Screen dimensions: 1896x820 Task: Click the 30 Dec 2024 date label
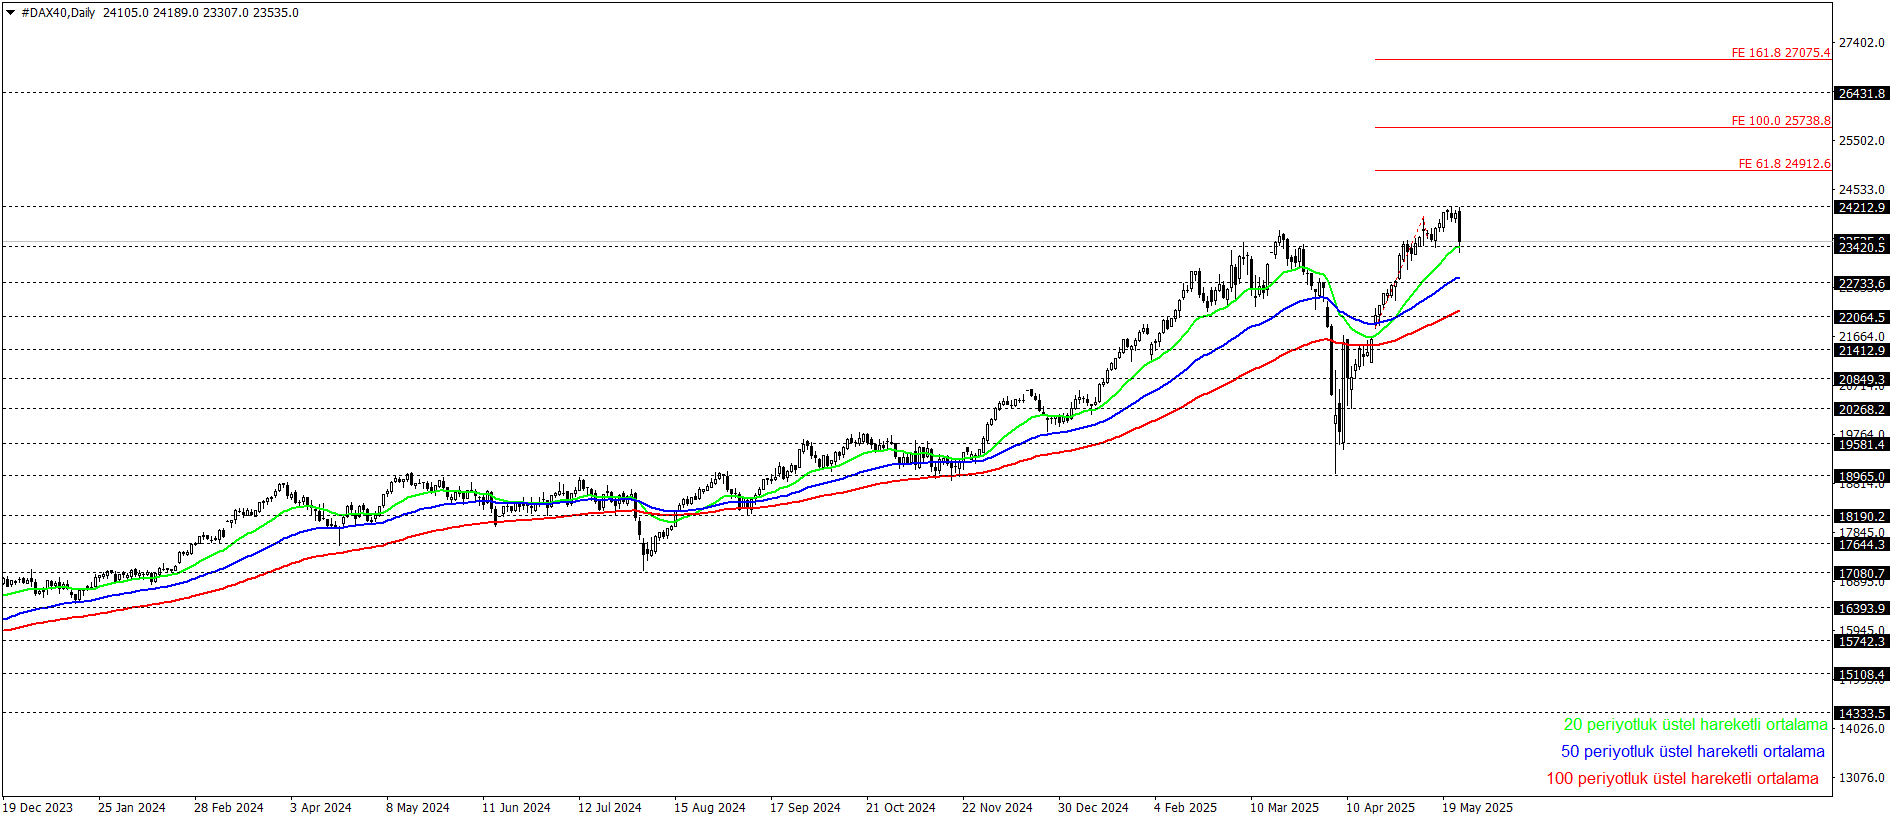pyautogui.click(x=1093, y=808)
